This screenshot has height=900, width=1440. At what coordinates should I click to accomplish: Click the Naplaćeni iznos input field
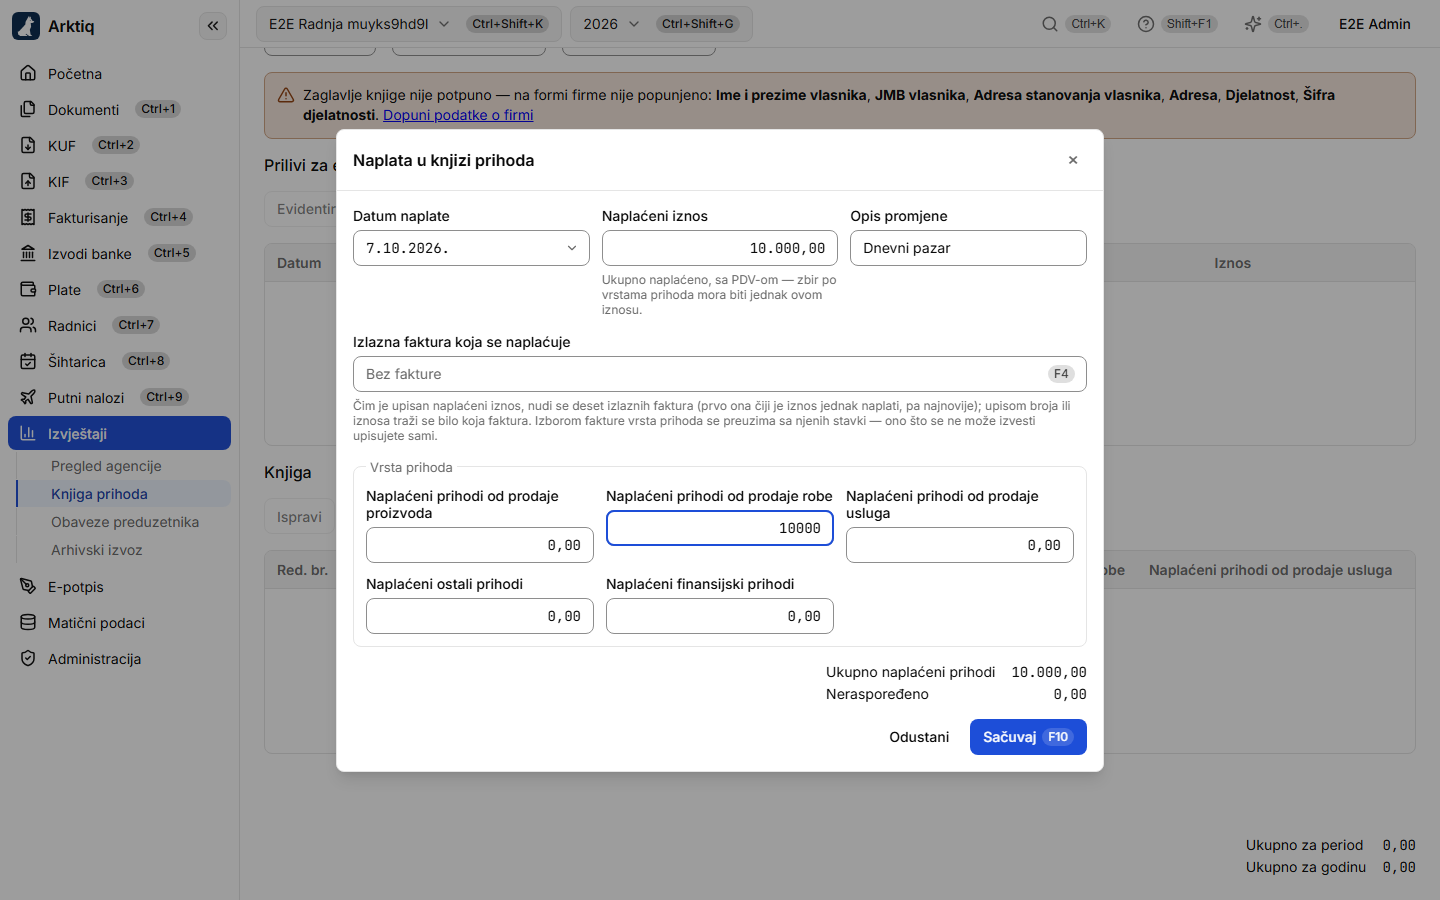point(720,248)
